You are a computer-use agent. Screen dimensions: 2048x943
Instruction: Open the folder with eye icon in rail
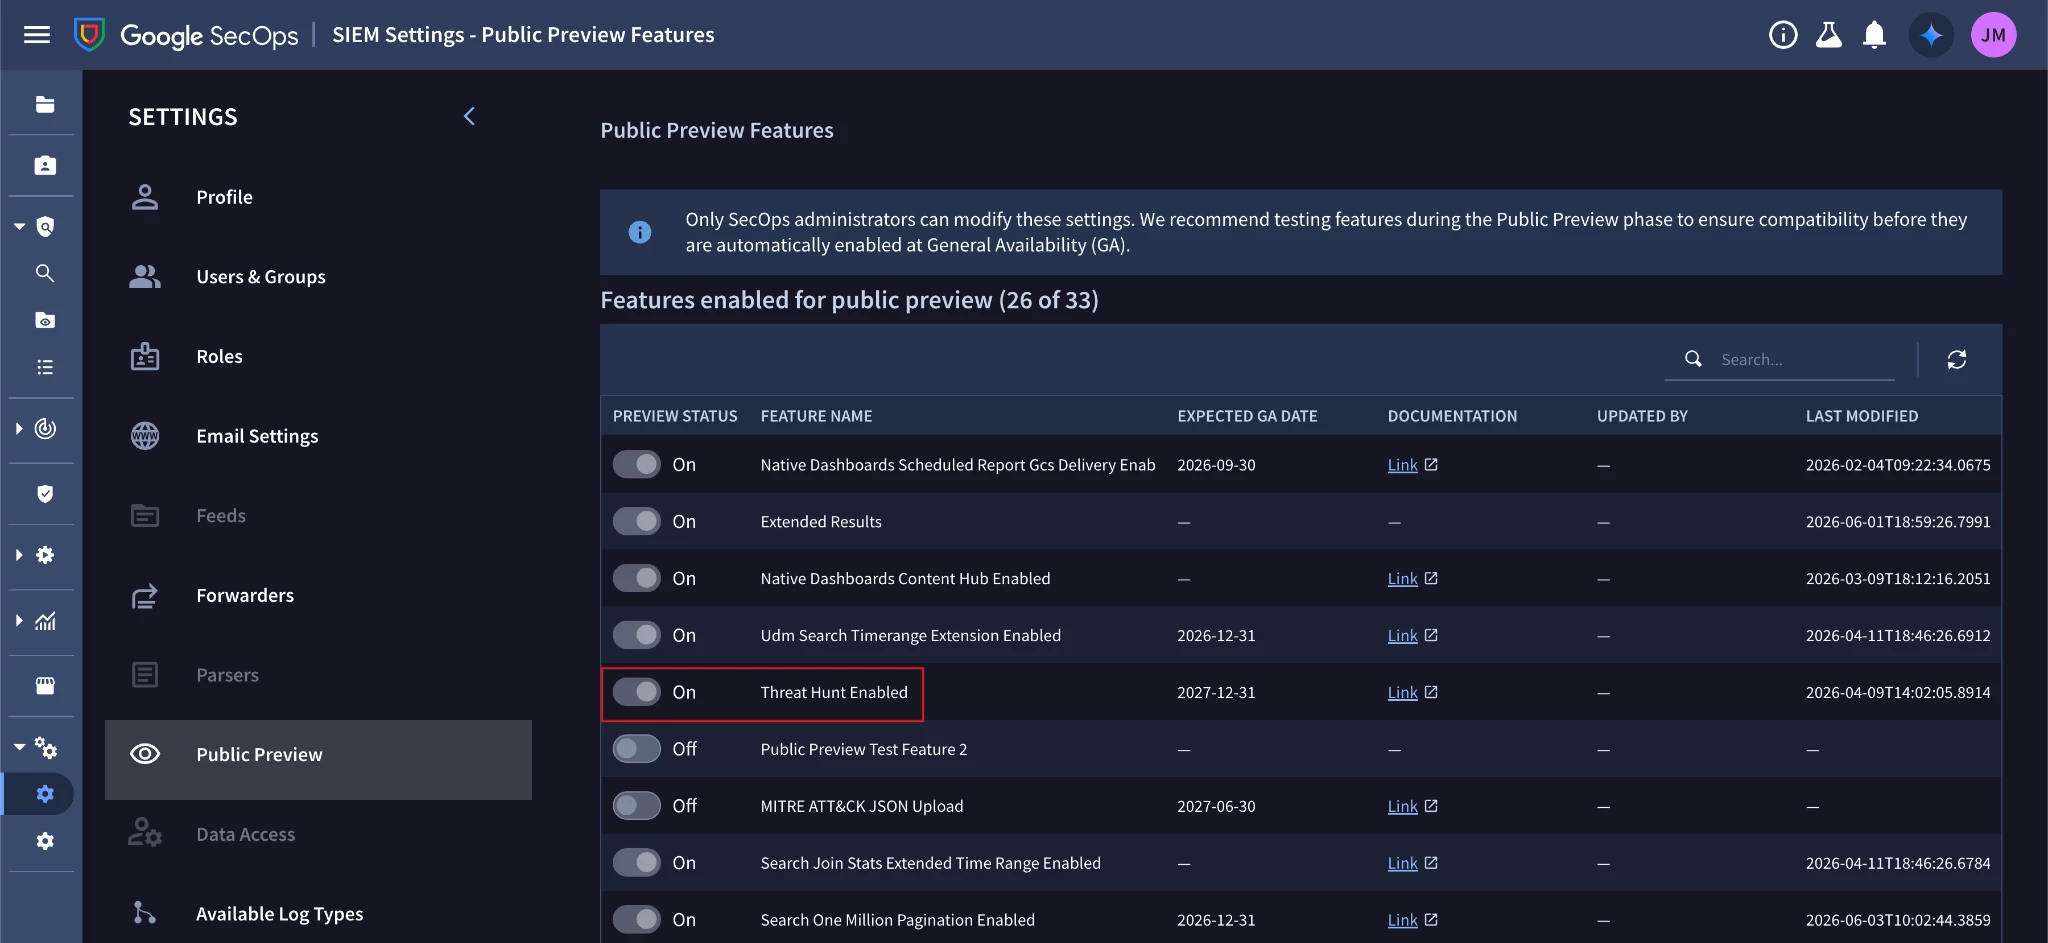click(45, 320)
